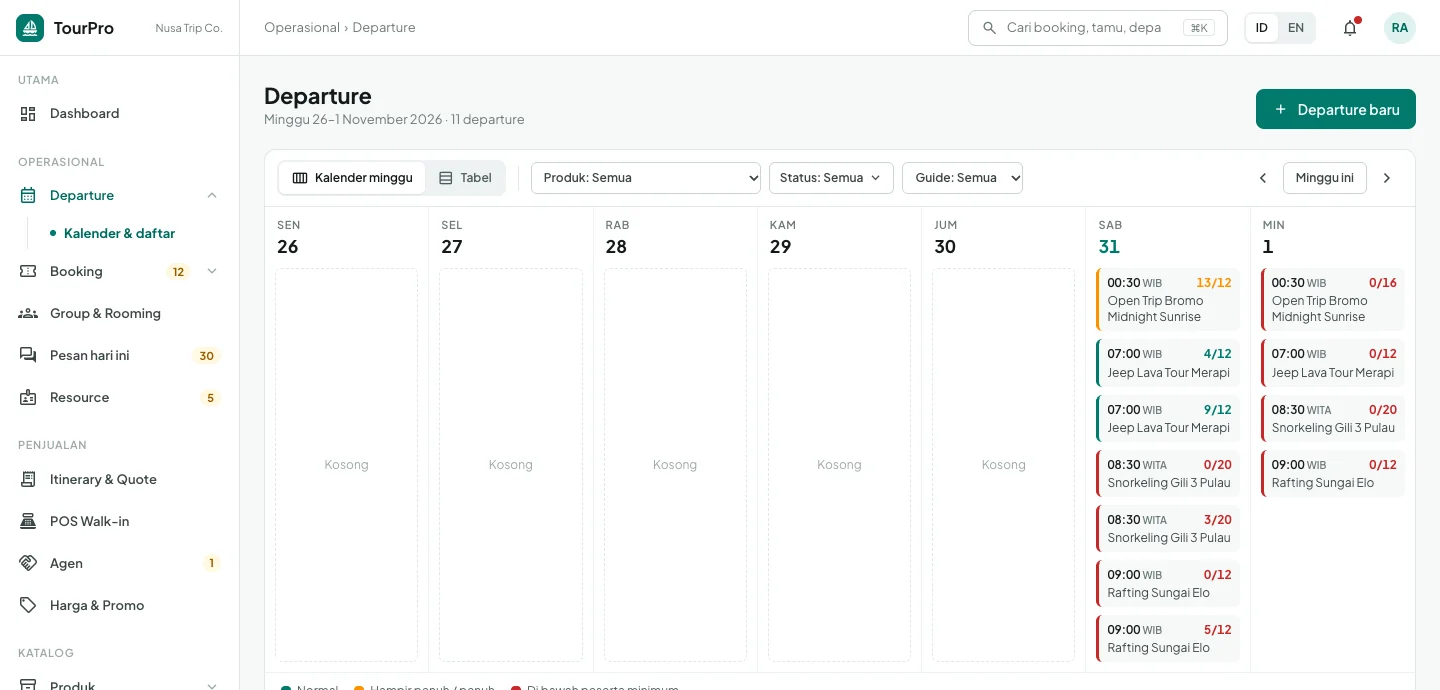Open Pesan hari ini menu label
1440x690 pixels.
tap(90, 356)
